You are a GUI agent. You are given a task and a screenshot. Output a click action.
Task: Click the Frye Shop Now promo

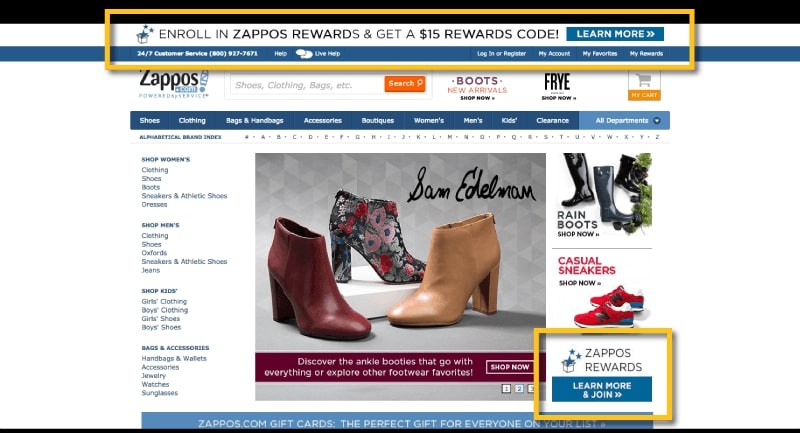click(558, 87)
